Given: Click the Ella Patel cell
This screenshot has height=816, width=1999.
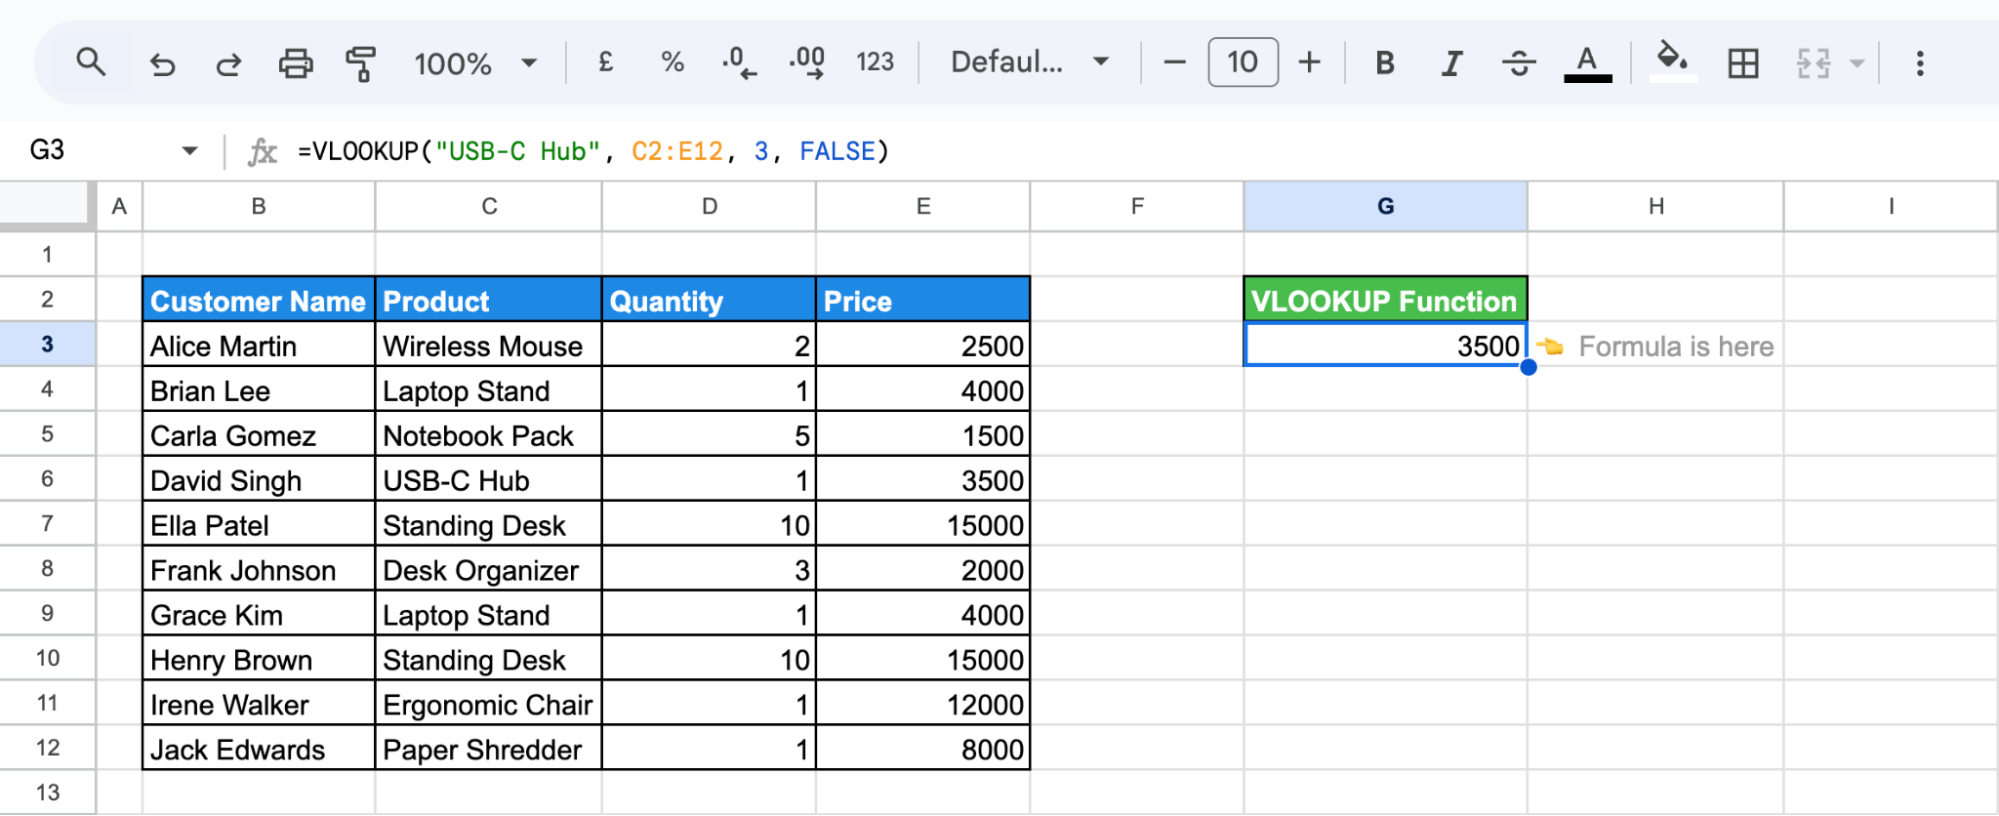Looking at the screenshot, I should point(259,525).
